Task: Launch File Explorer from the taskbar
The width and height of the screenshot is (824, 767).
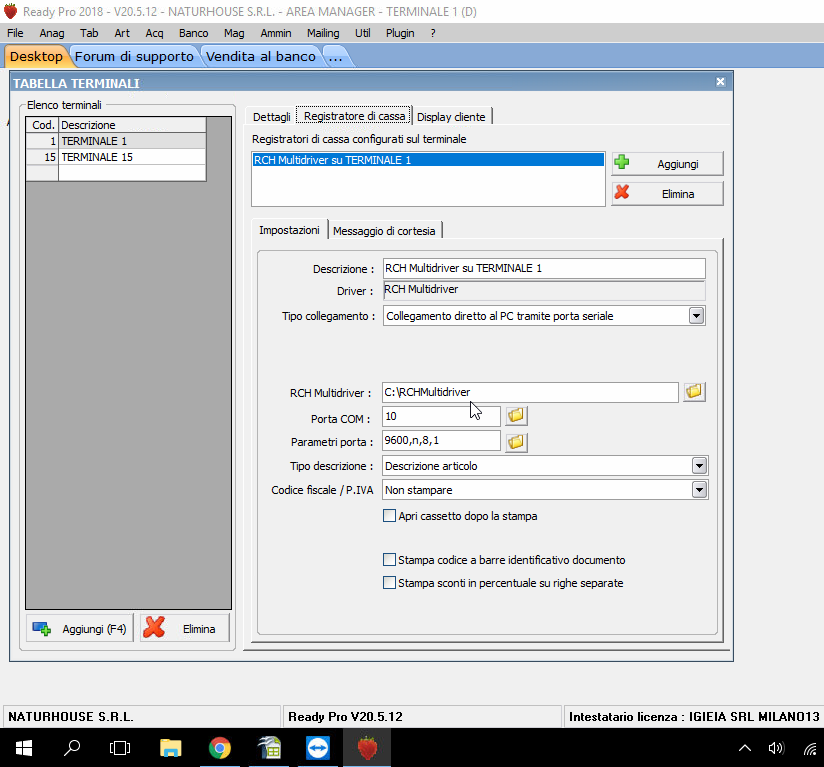Action: tap(170, 748)
